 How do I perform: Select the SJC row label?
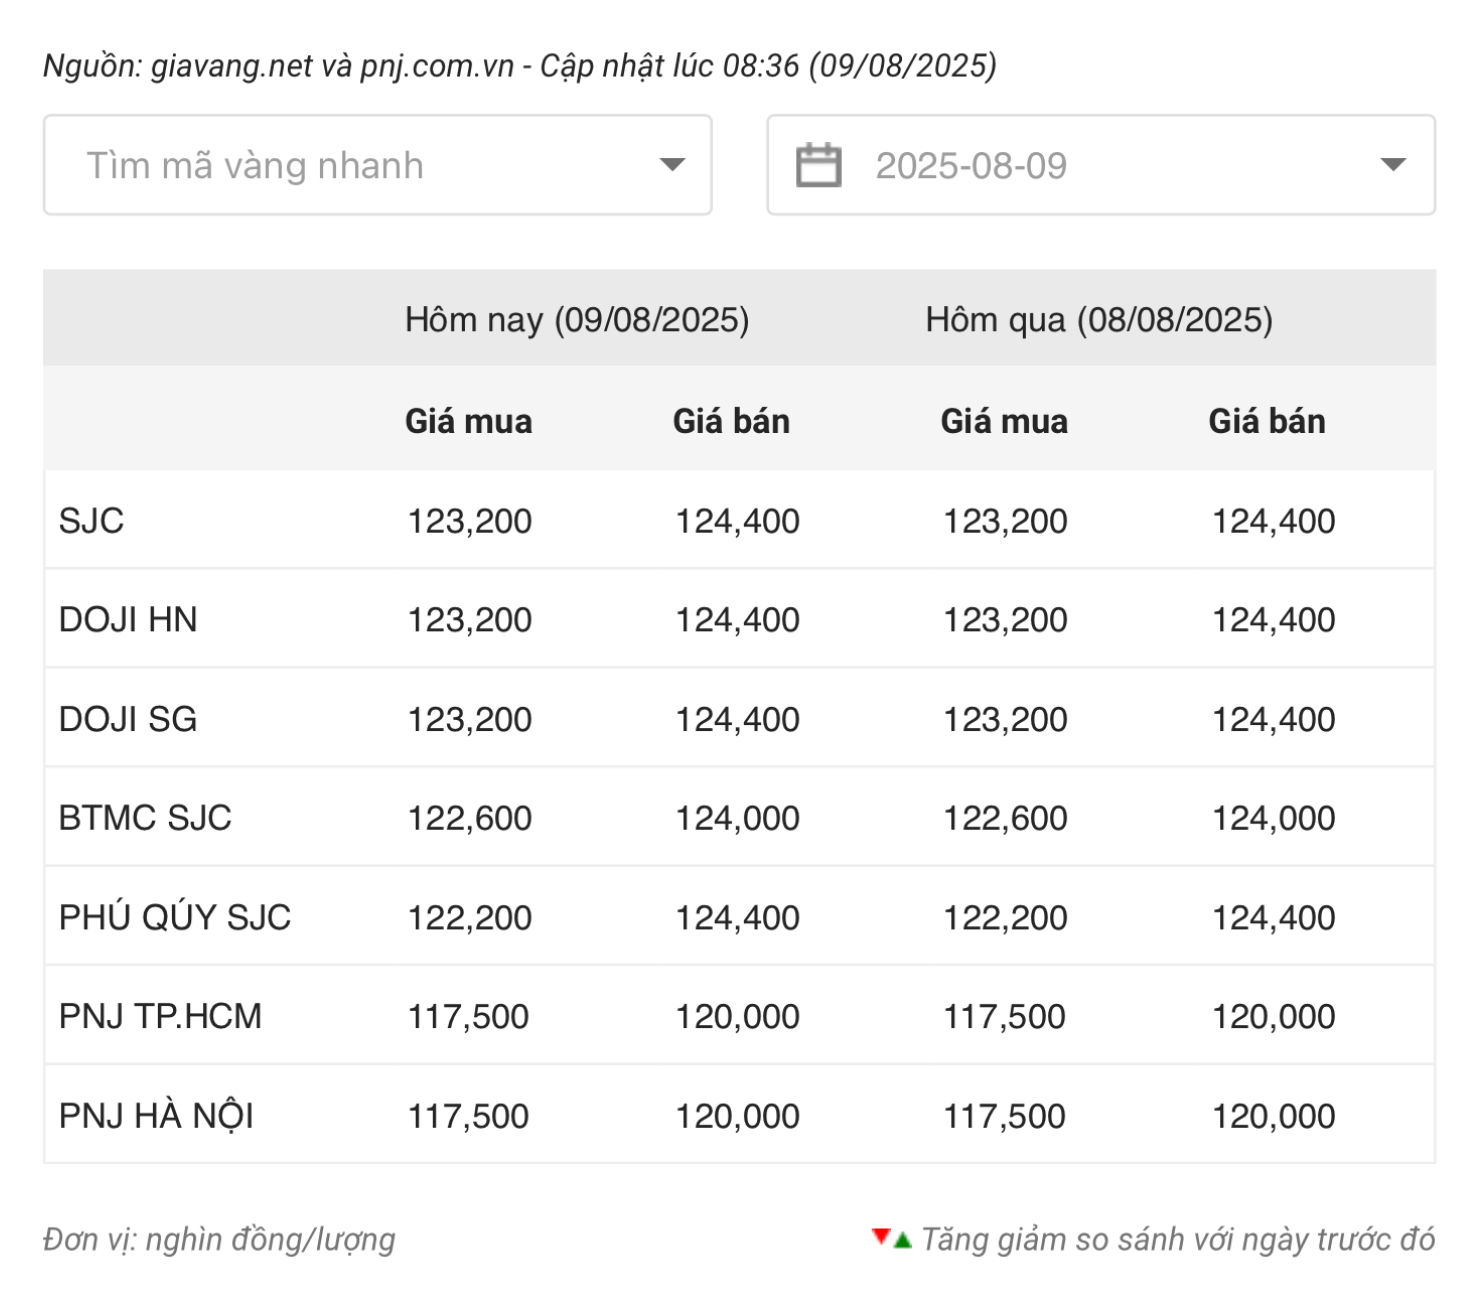point(91,521)
